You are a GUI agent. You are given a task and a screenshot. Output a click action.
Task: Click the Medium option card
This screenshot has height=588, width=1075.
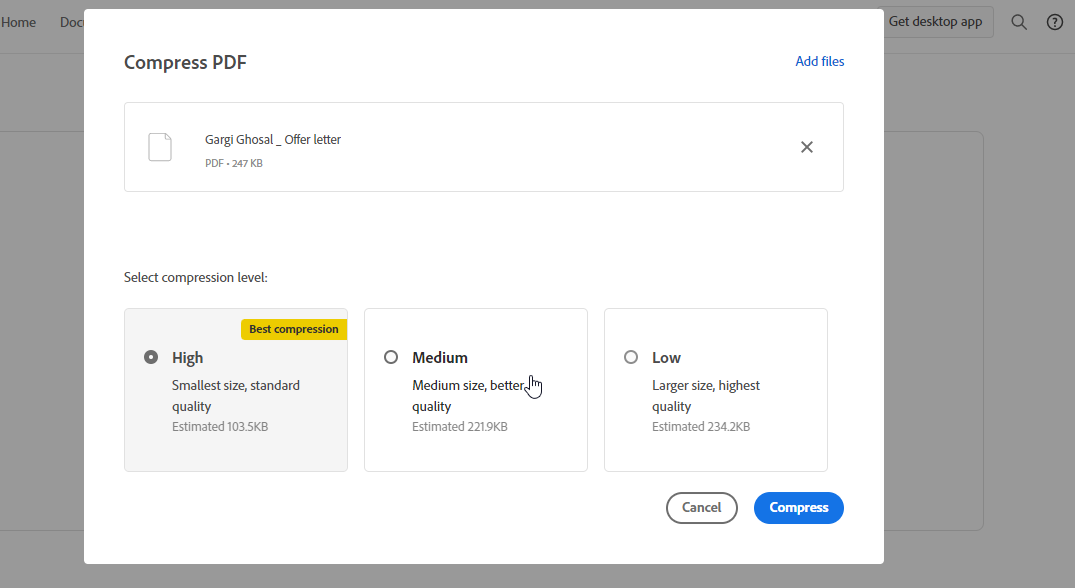pos(475,390)
